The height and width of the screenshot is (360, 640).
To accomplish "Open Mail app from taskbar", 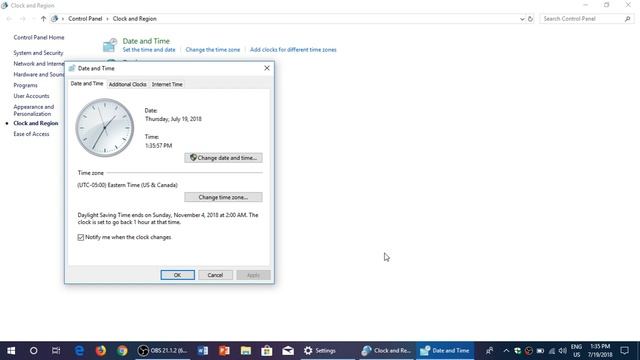I will (288, 351).
